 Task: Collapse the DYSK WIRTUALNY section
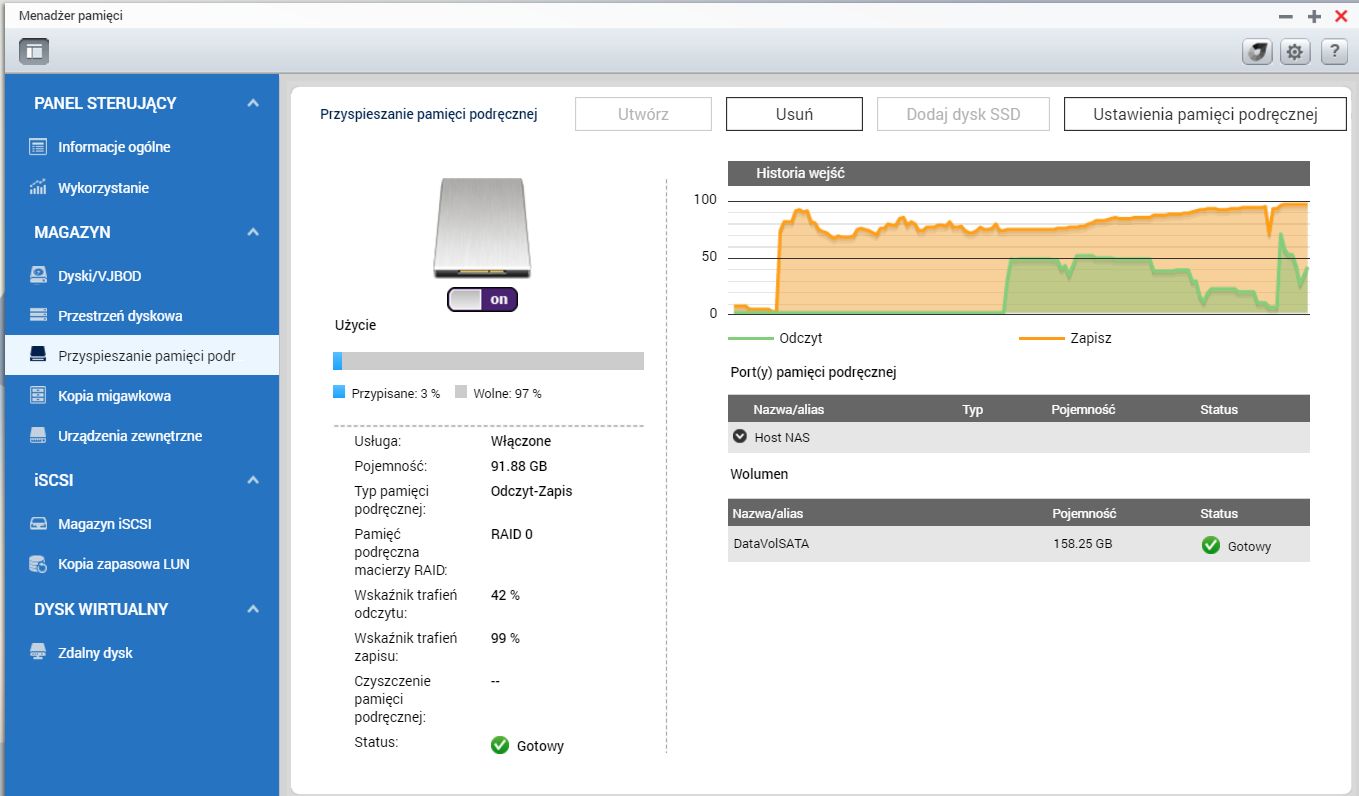[253, 609]
